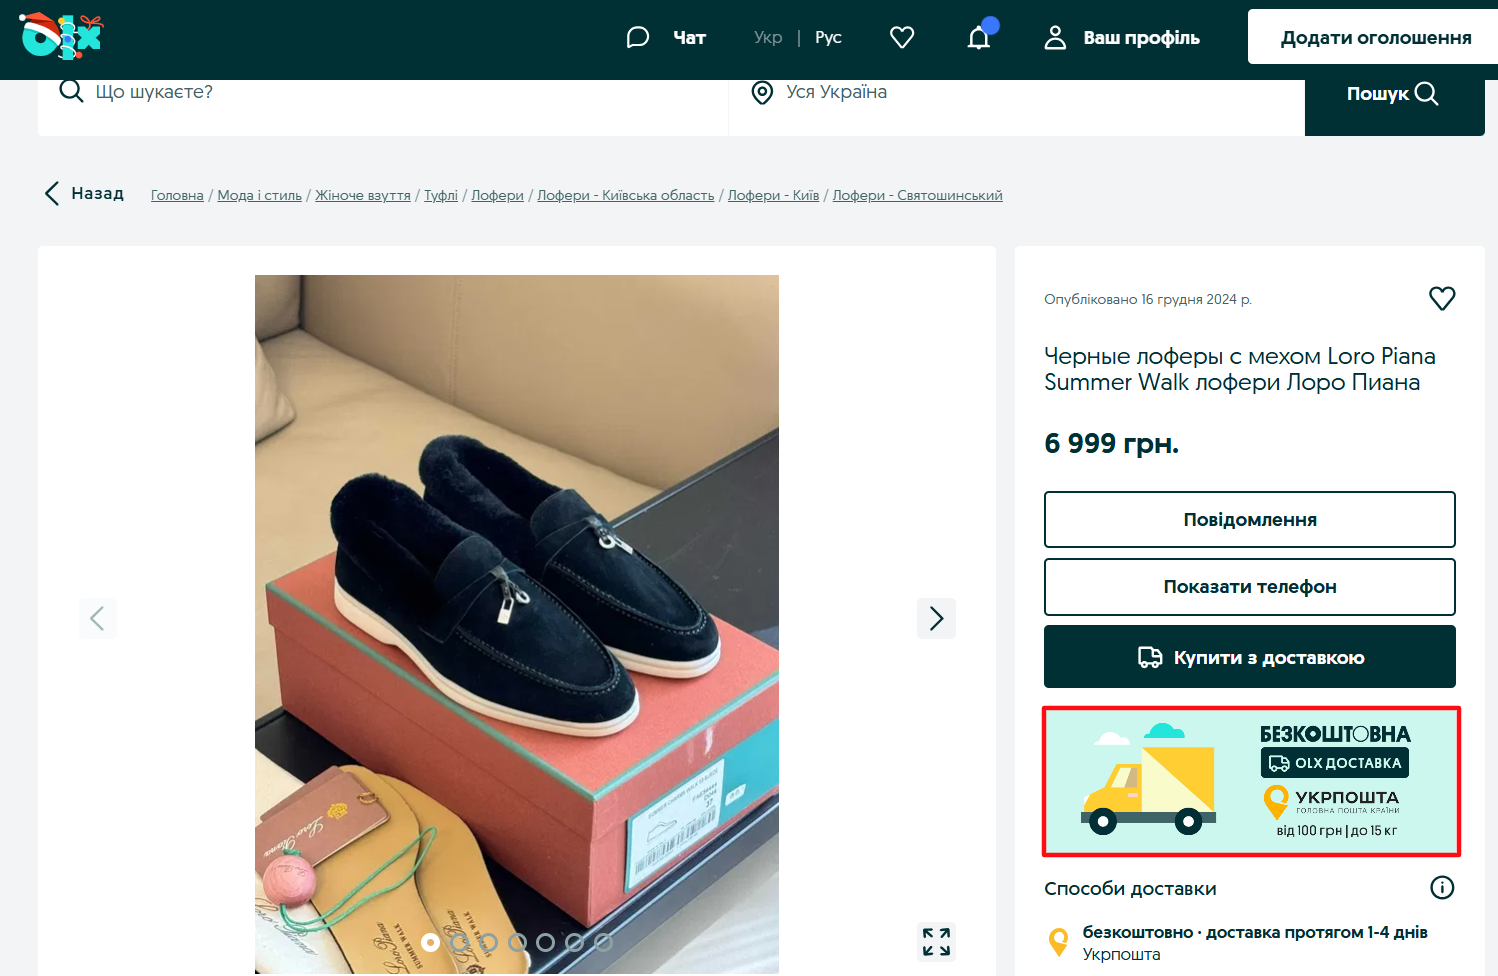The image size is (1498, 976).
Task: Expand the photo with the fullscreen icon
Action: coord(936,941)
